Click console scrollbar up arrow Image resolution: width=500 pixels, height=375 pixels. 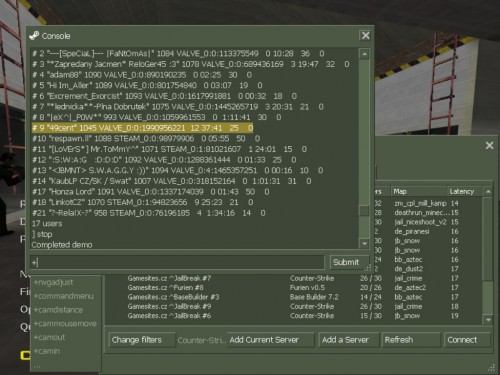(364, 54)
